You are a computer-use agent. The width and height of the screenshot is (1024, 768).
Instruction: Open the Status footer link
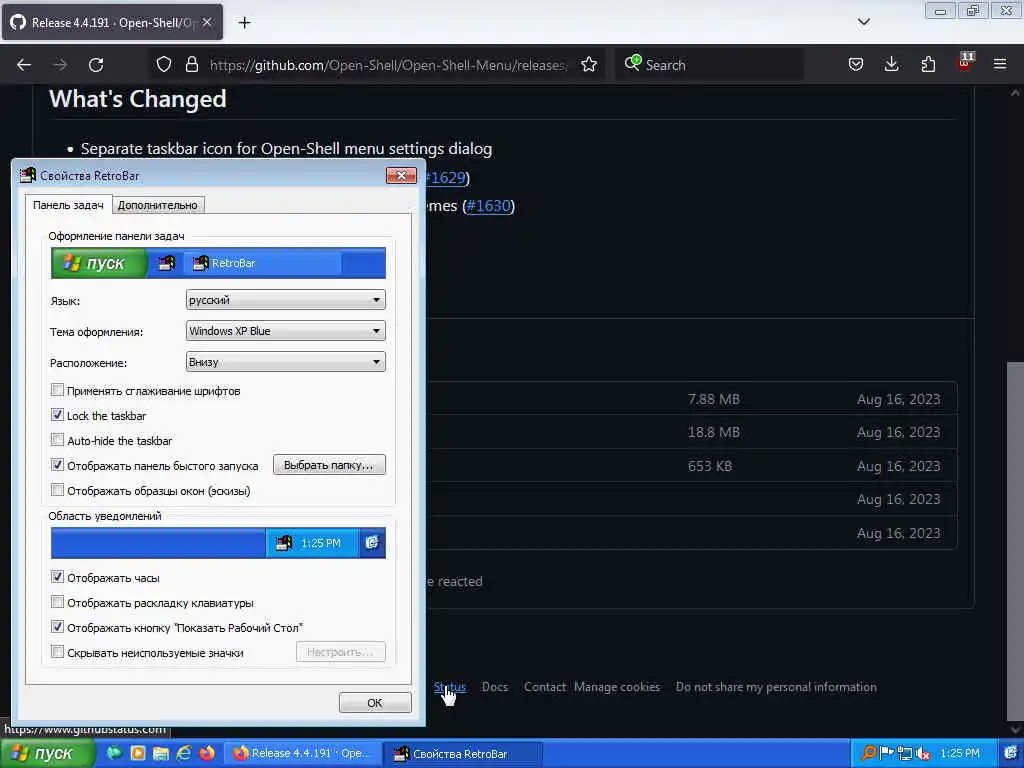click(450, 687)
